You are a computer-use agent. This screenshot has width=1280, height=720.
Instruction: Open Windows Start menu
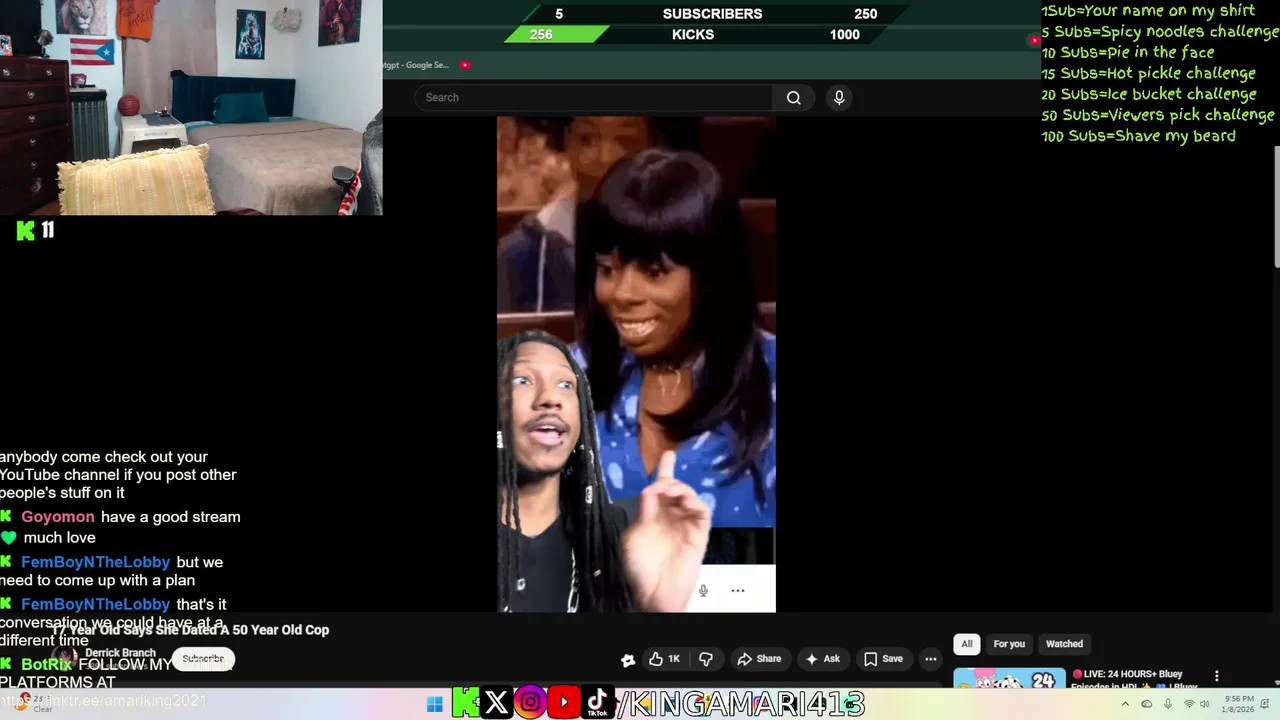pyautogui.click(x=435, y=704)
